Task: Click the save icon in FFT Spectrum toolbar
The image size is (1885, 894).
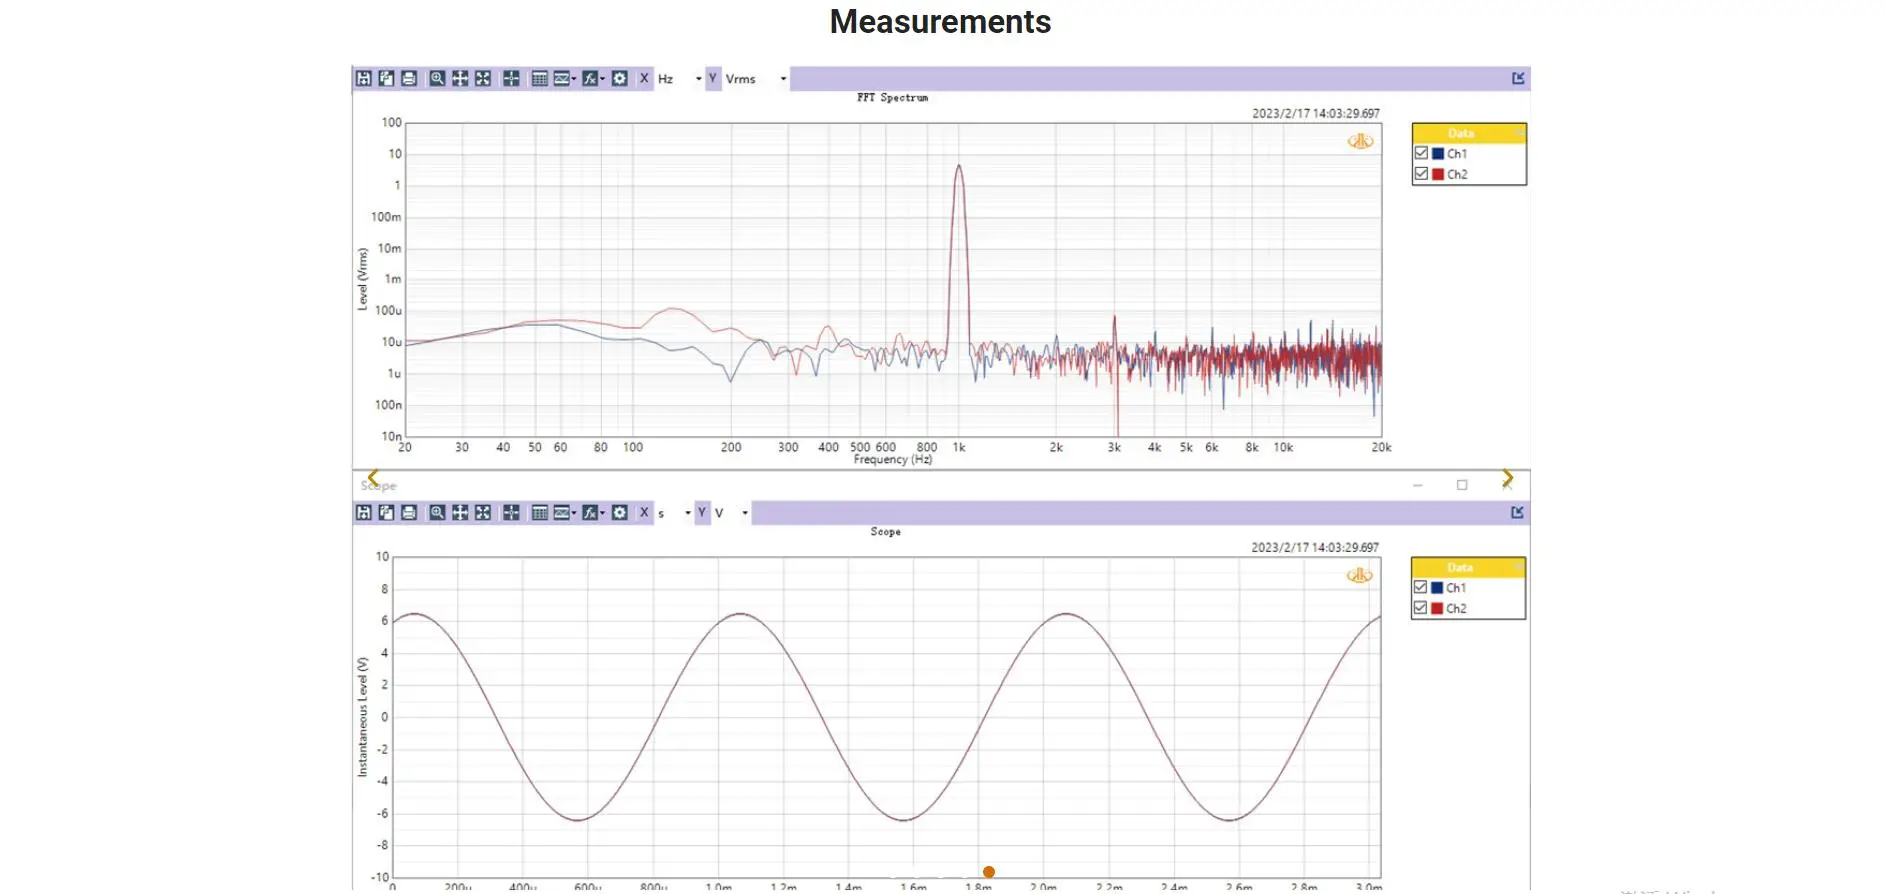Action: tap(364, 78)
